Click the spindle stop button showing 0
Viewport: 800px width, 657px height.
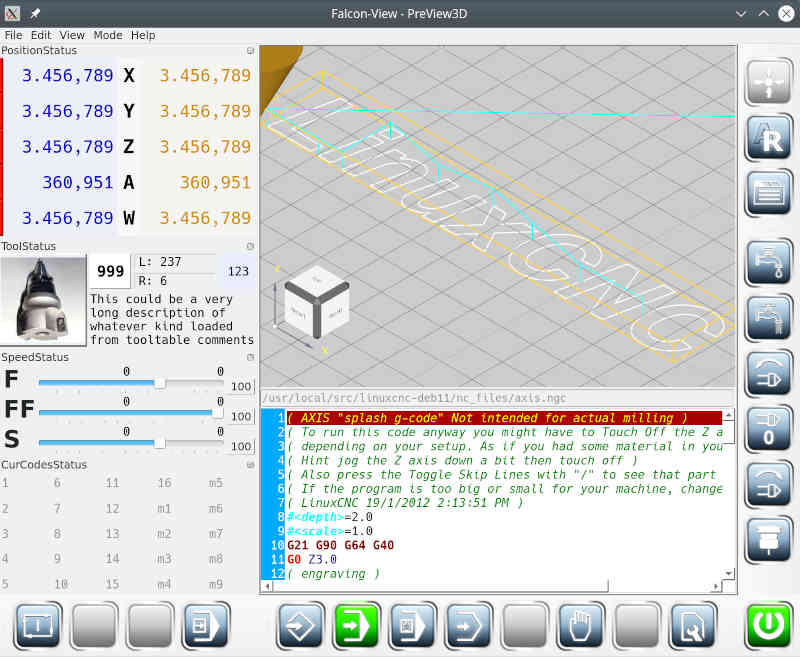pos(768,431)
